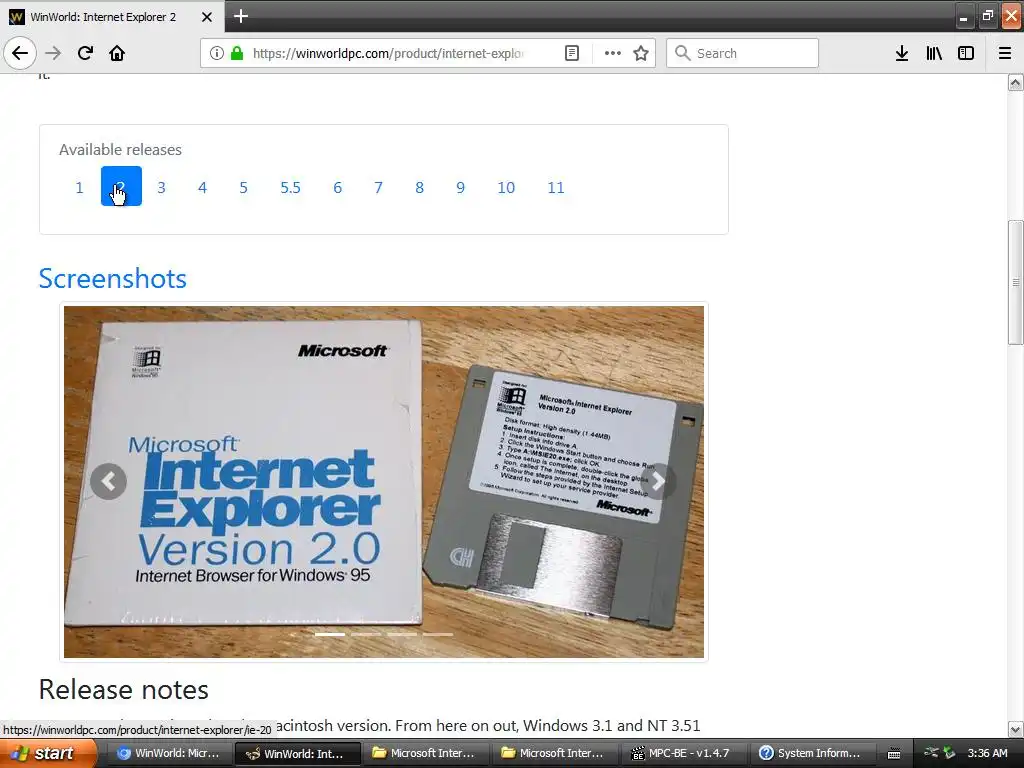
Task: Open release 9 of Internet Explorer
Action: [460, 187]
